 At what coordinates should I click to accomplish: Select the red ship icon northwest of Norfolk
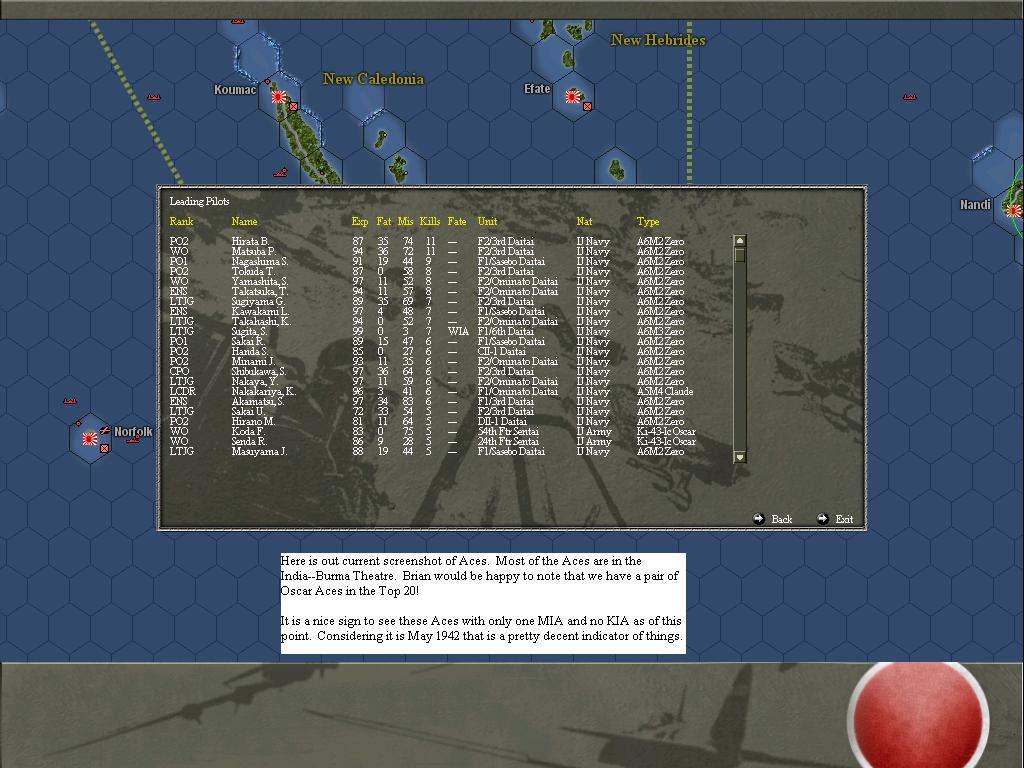pyautogui.click(x=70, y=400)
